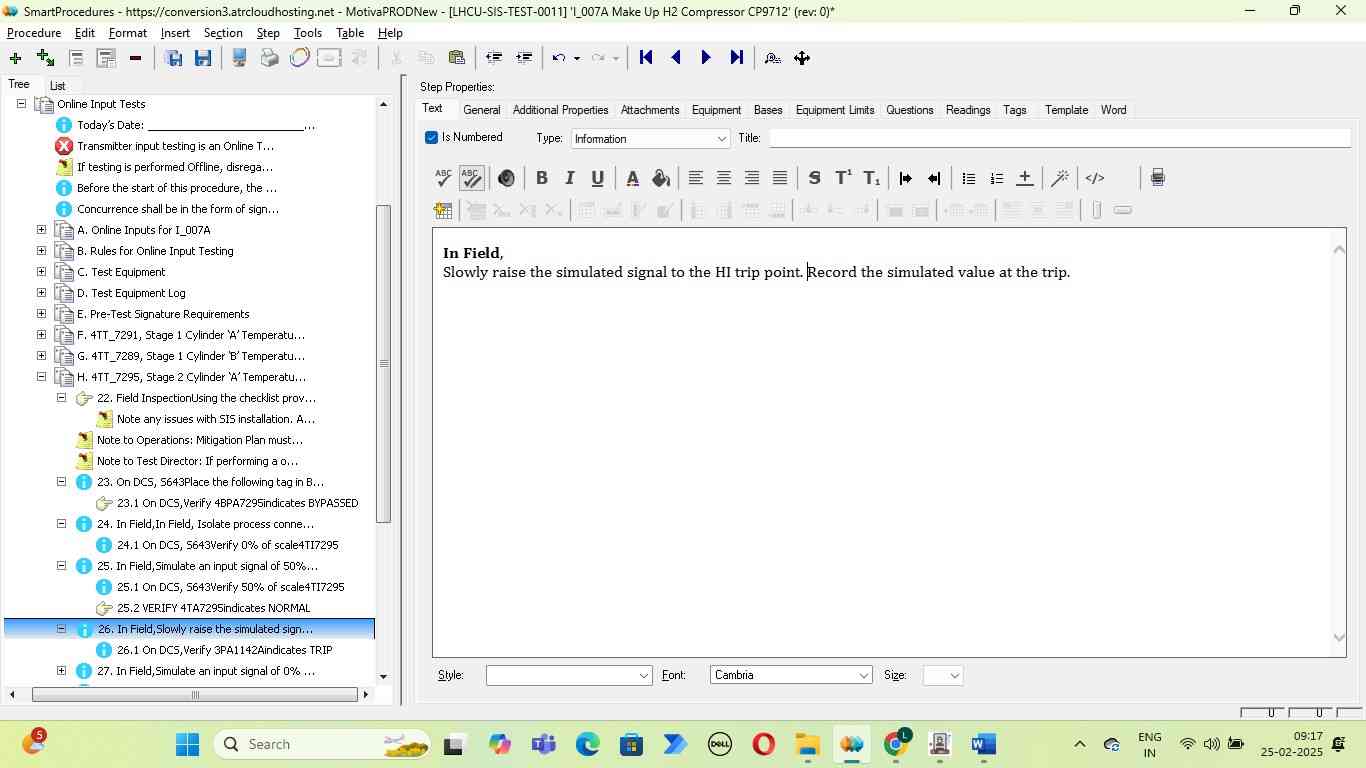Click the red minus Delete Step icon
The width and height of the screenshot is (1366, 768).
[x=135, y=58]
